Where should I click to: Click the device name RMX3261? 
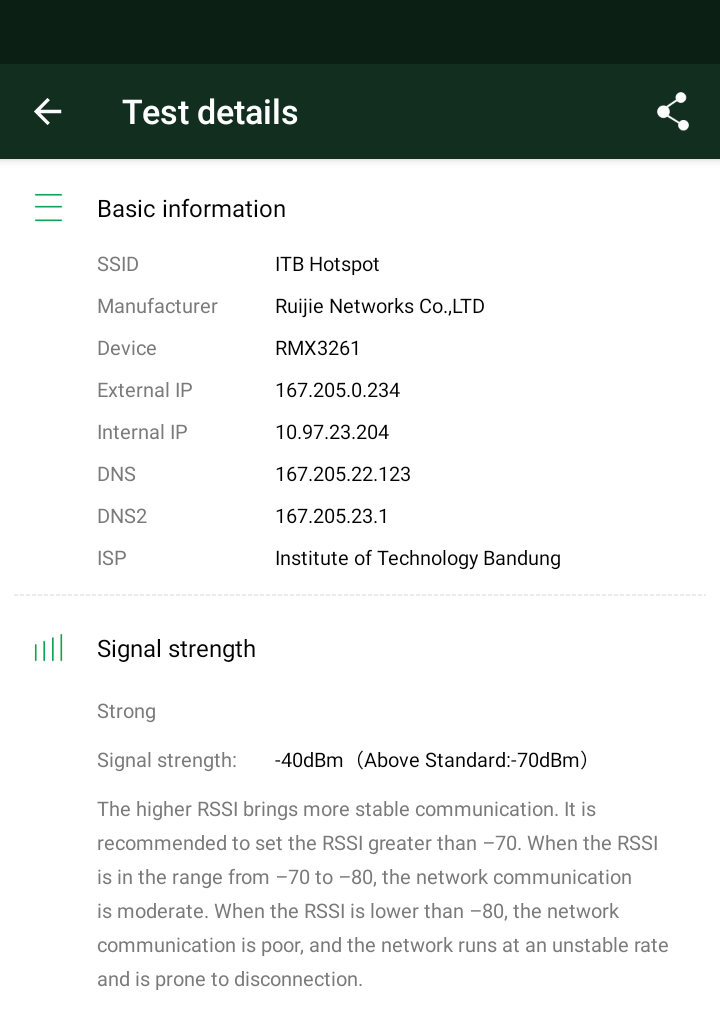click(x=317, y=349)
